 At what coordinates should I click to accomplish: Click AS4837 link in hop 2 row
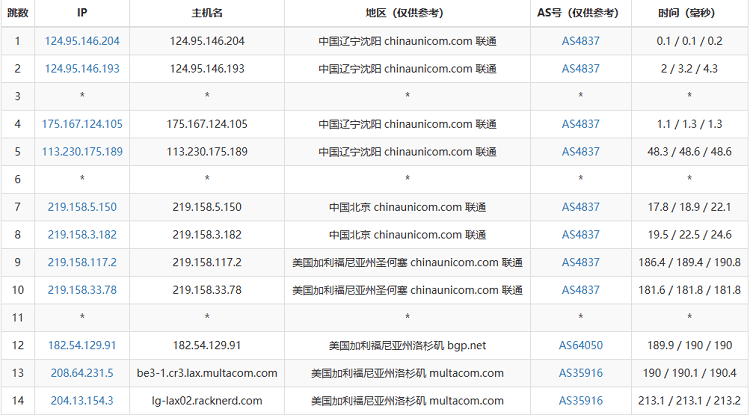[x=581, y=69]
